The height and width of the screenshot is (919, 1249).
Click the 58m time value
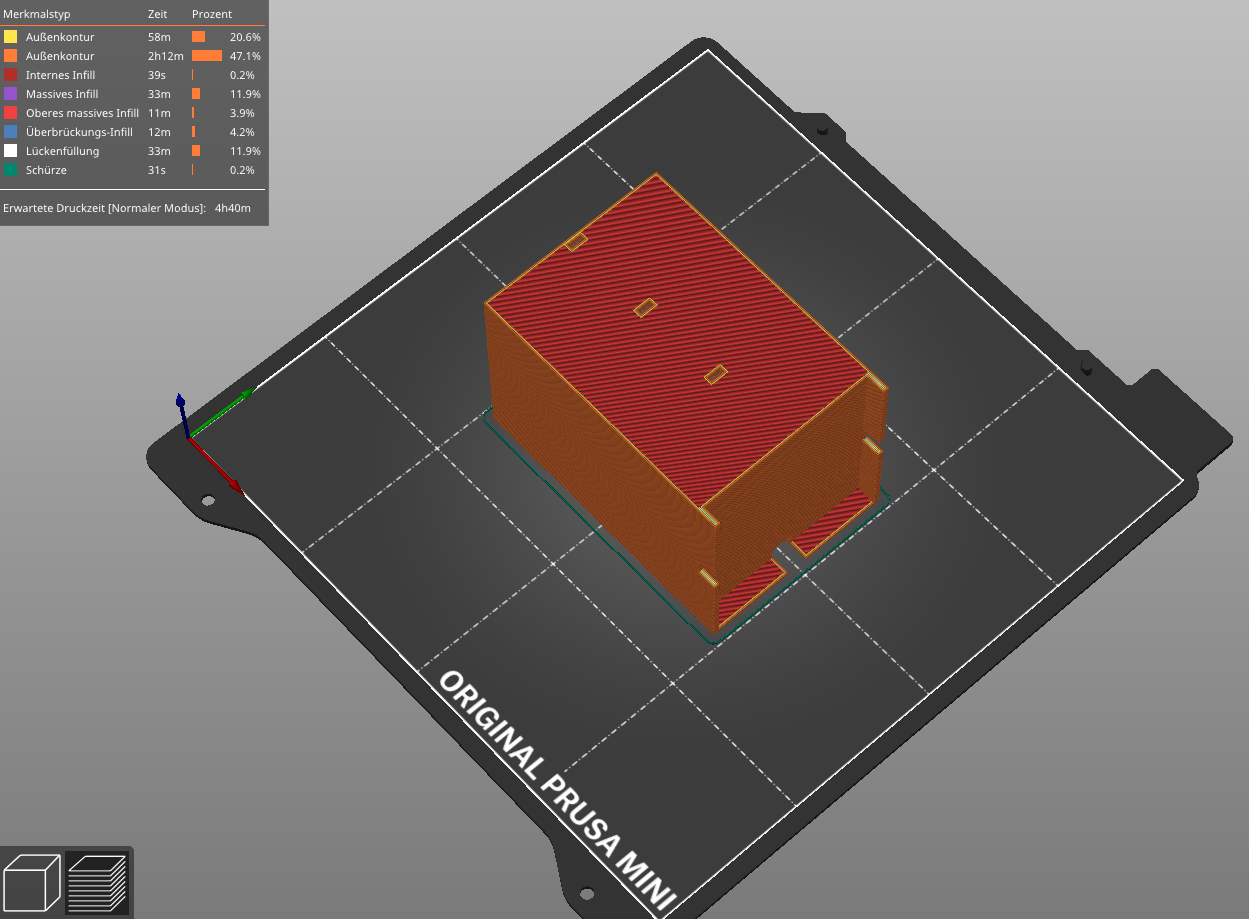[159, 37]
